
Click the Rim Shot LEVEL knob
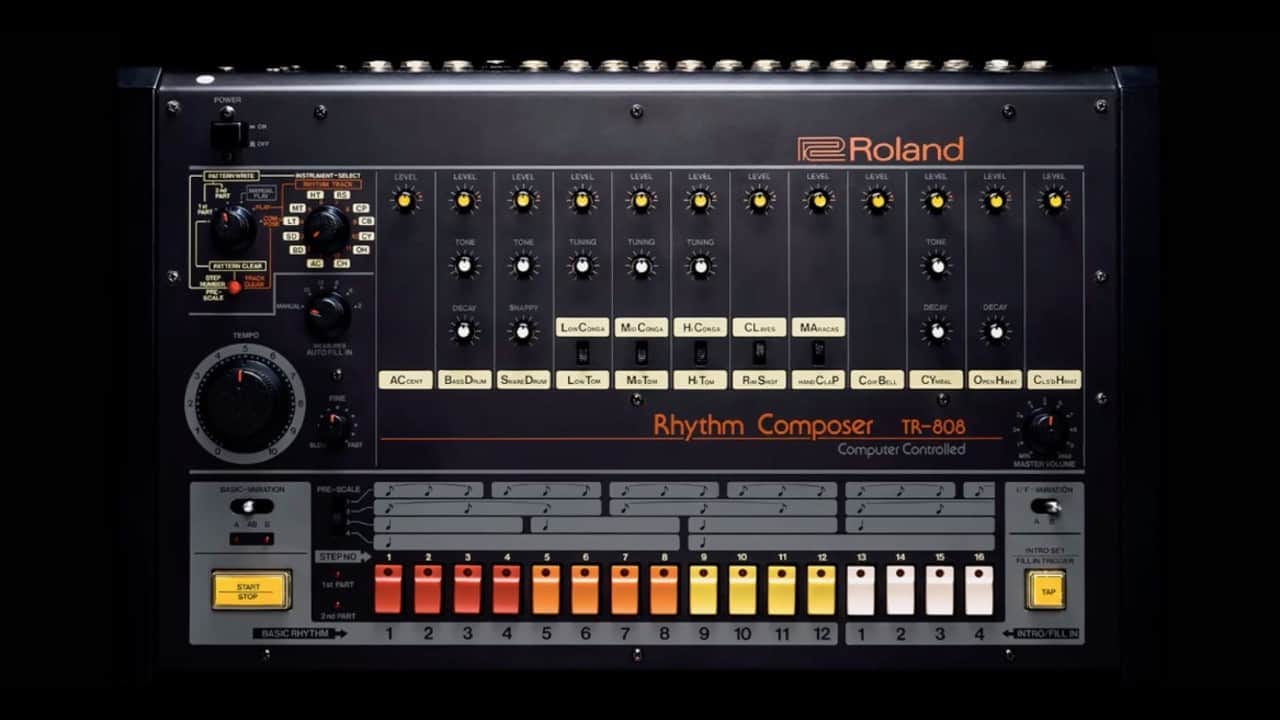(x=759, y=201)
